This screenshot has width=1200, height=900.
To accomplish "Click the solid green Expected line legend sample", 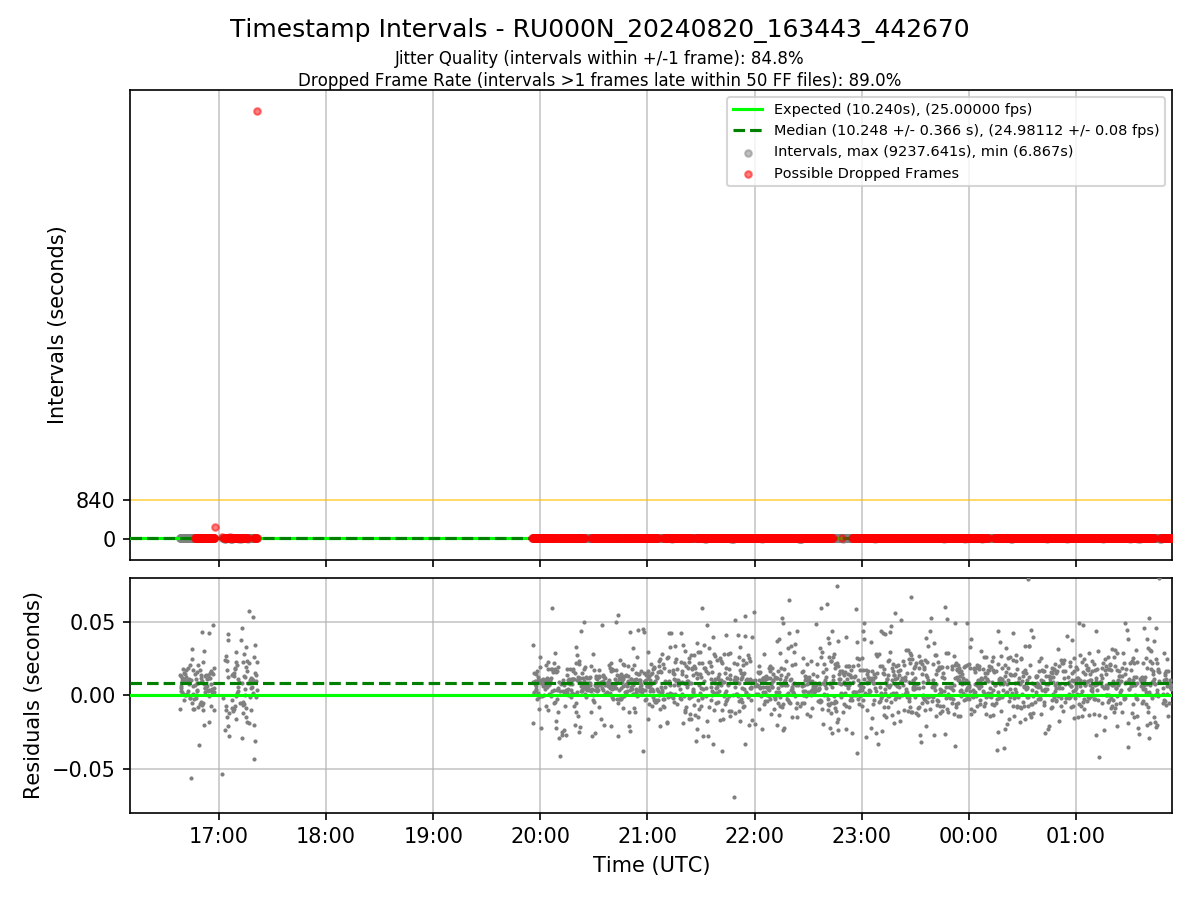I will [749, 109].
